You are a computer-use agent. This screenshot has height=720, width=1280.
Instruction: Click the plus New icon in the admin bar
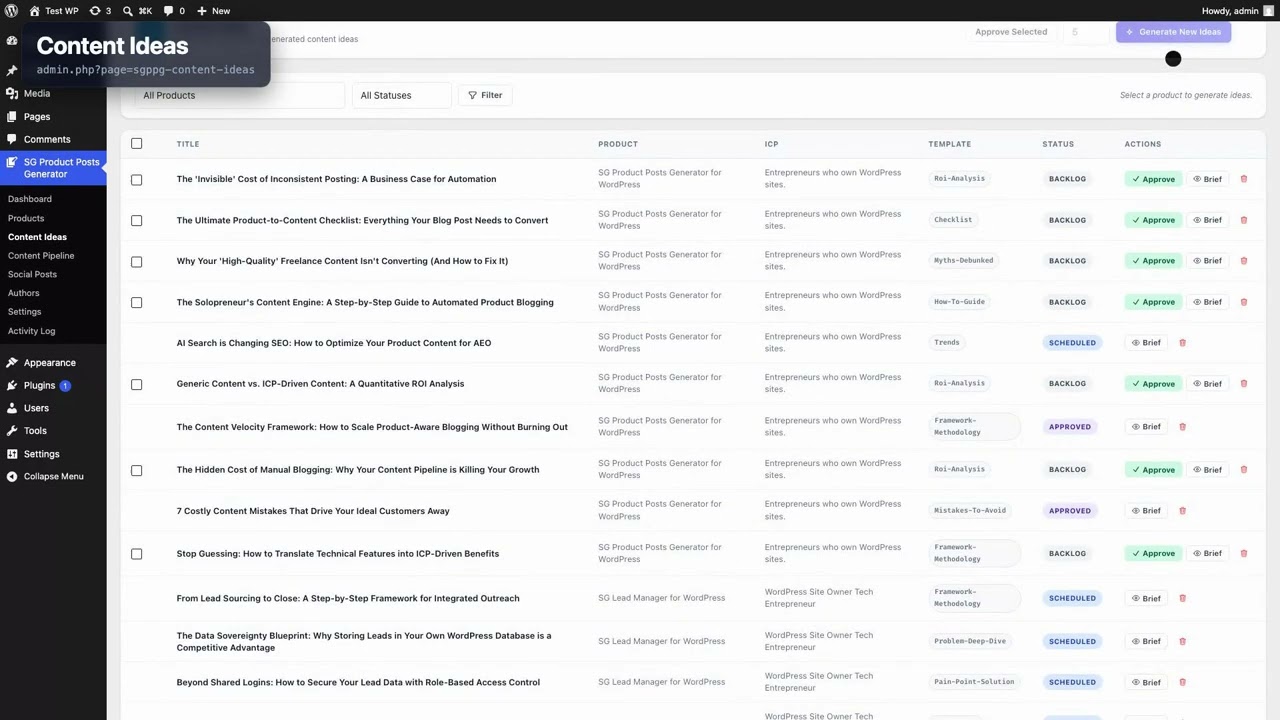click(201, 11)
